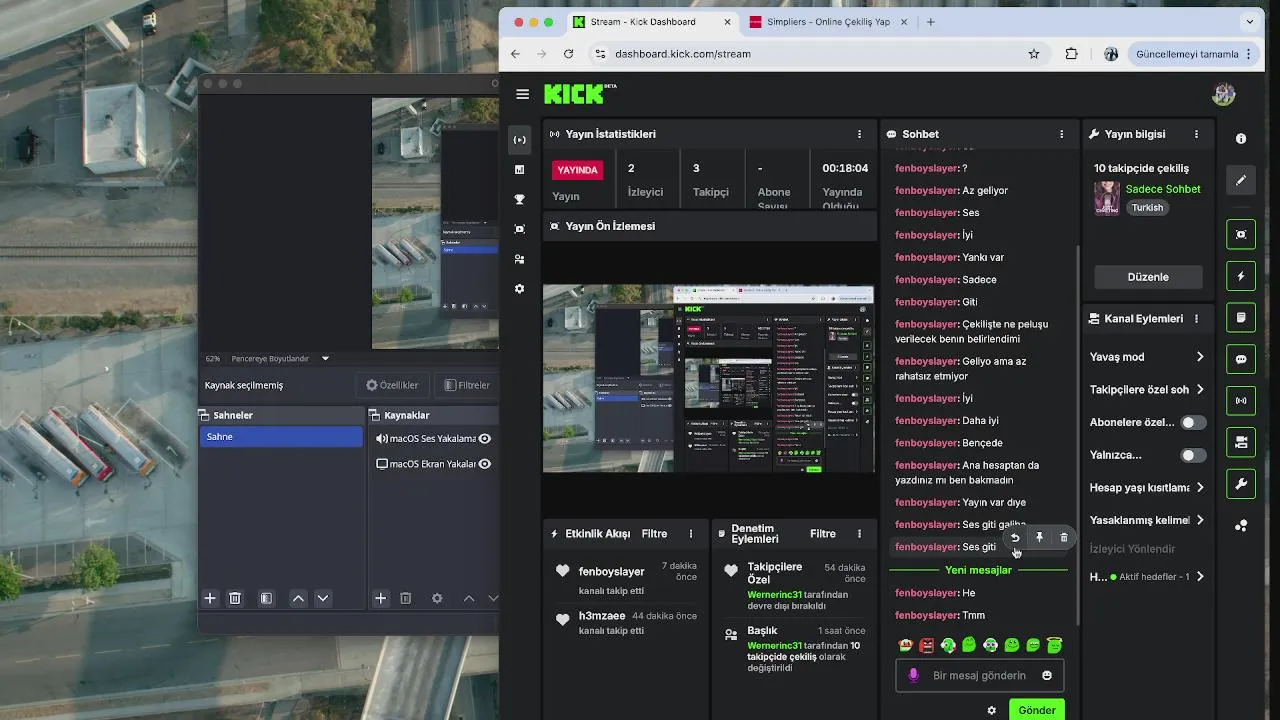Add a new source in OBS Kaynaklar panel

pyautogui.click(x=380, y=598)
